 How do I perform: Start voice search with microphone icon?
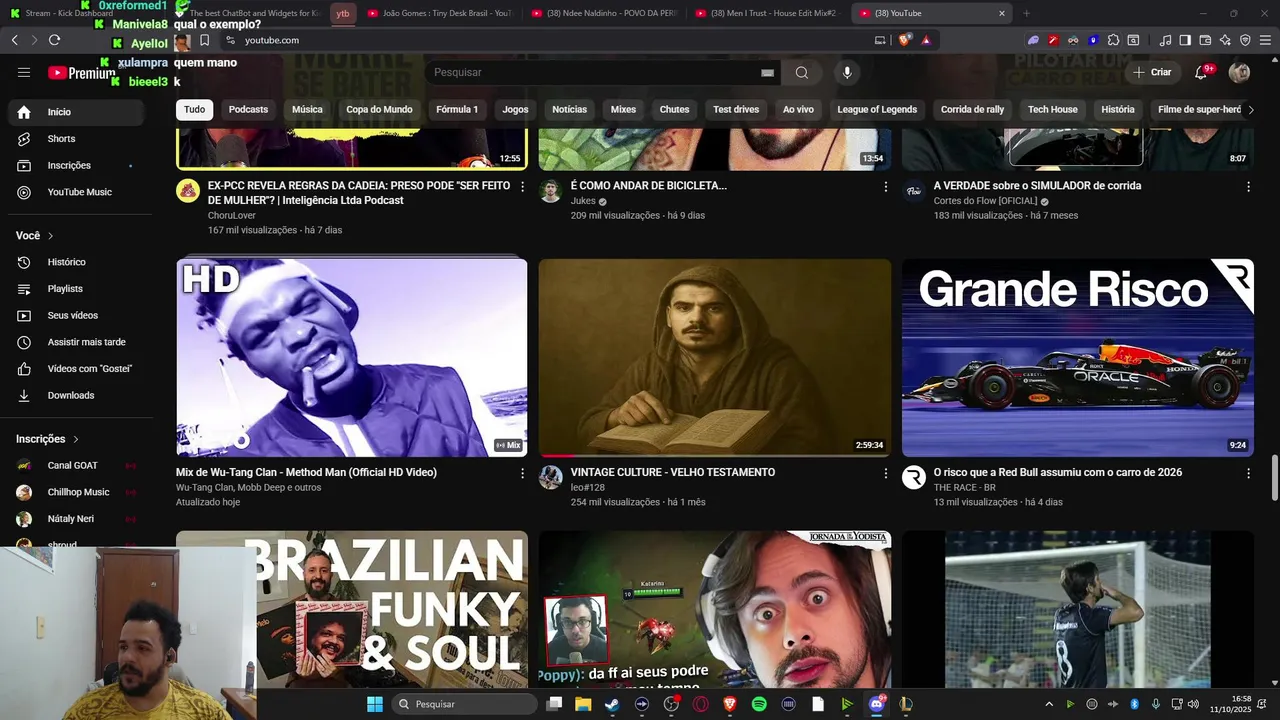click(847, 72)
